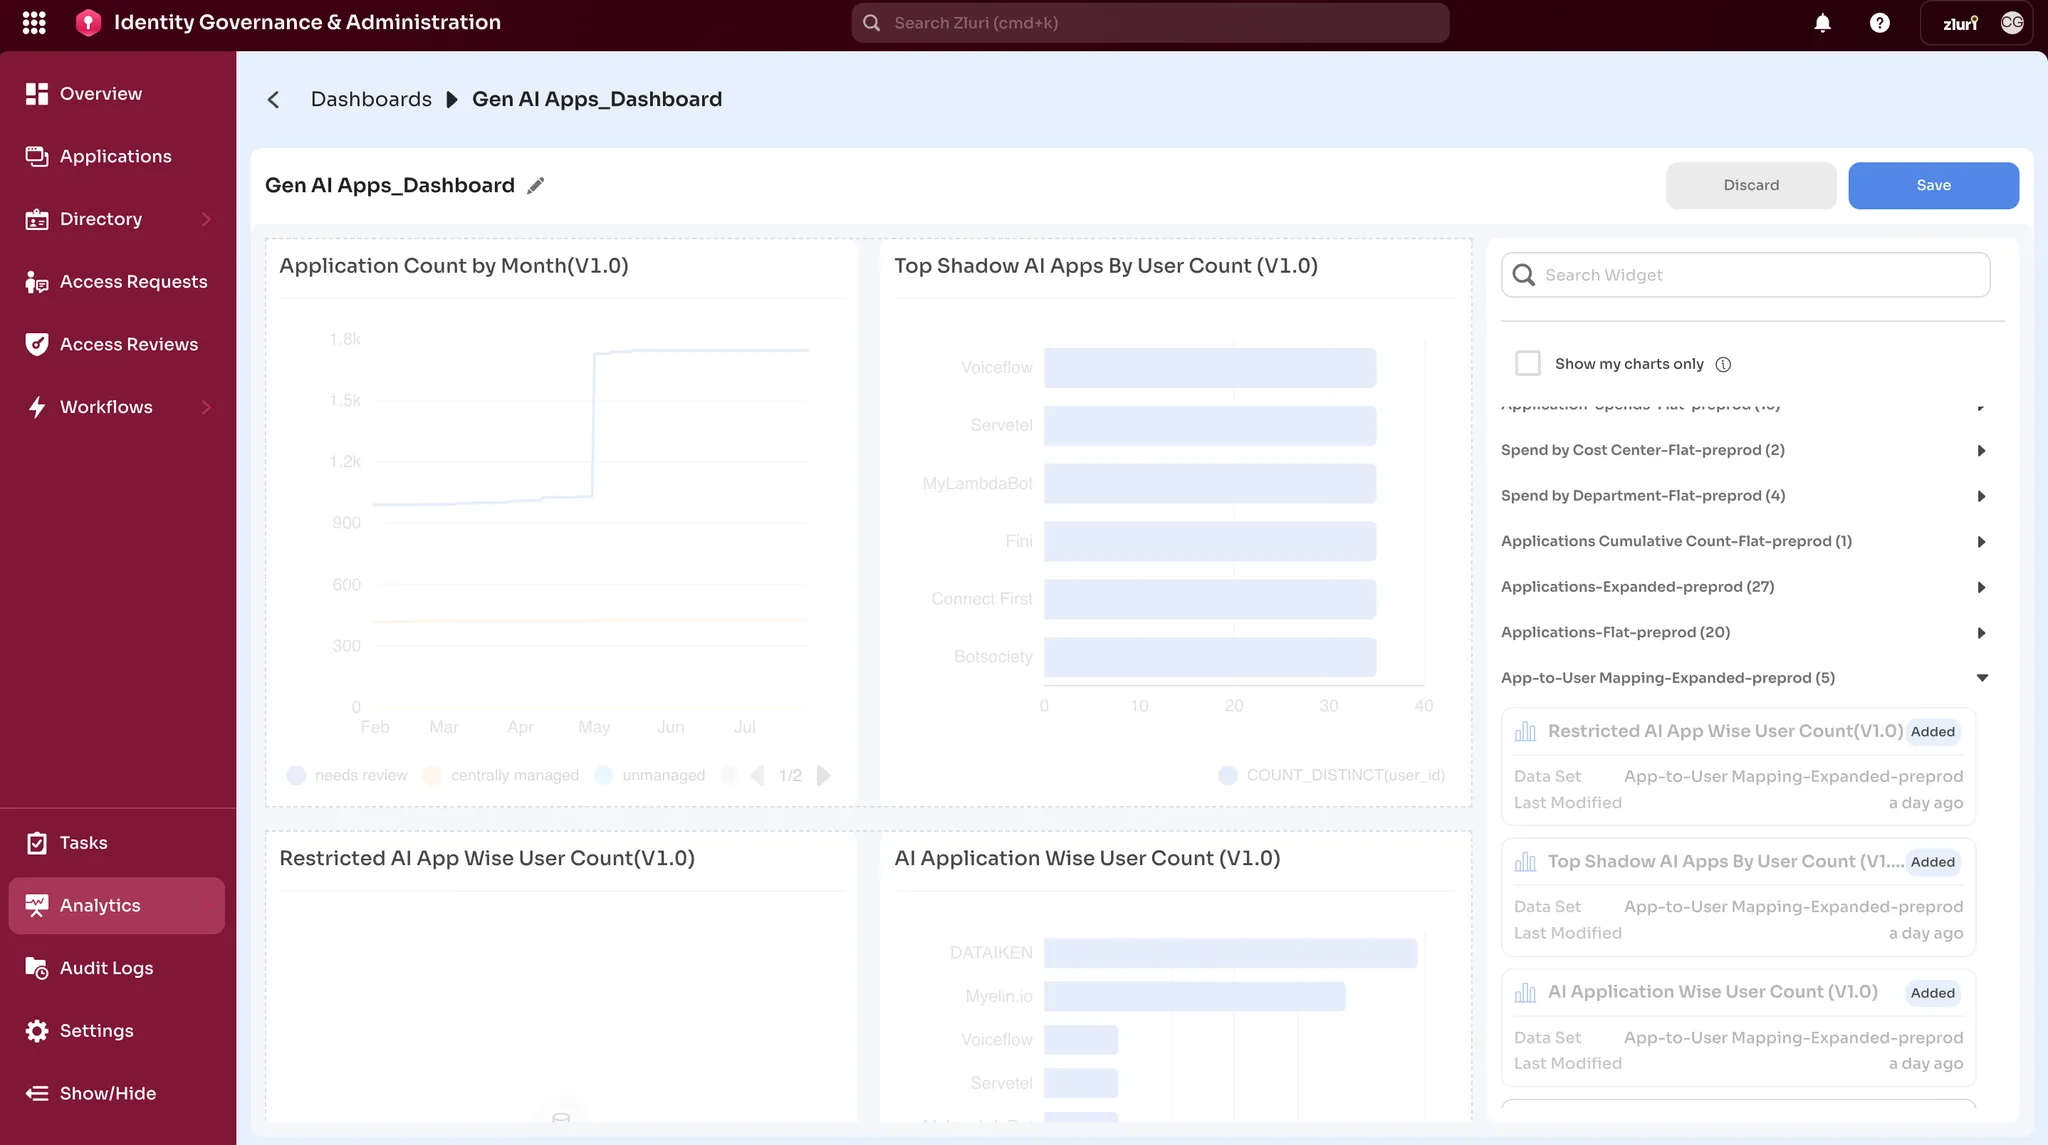This screenshot has width=2048, height=1145.
Task: Click the Applications sidebar icon
Action: click(x=37, y=157)
